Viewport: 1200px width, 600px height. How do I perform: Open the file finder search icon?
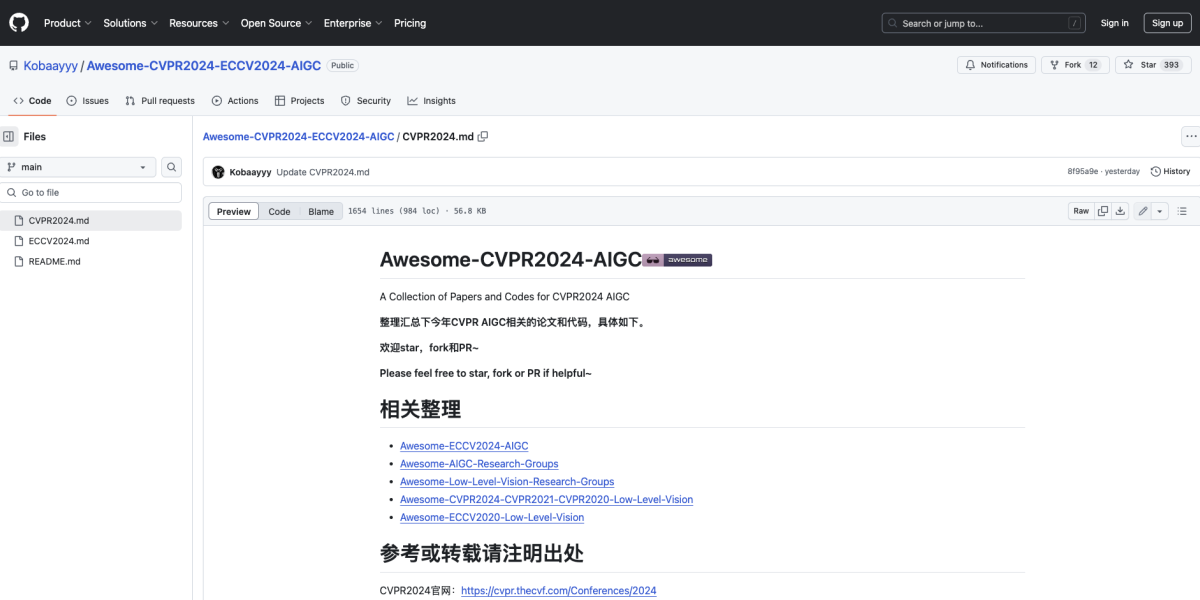[171, 166]
